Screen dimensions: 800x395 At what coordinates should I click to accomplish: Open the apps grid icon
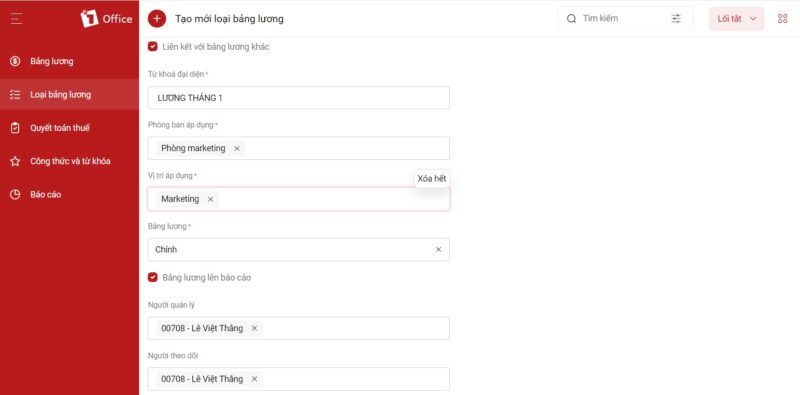783,19
